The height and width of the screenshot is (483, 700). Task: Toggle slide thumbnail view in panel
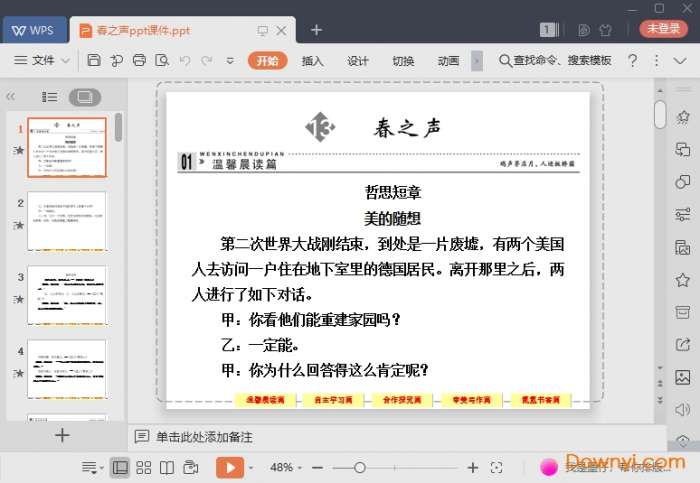point(84,97)
